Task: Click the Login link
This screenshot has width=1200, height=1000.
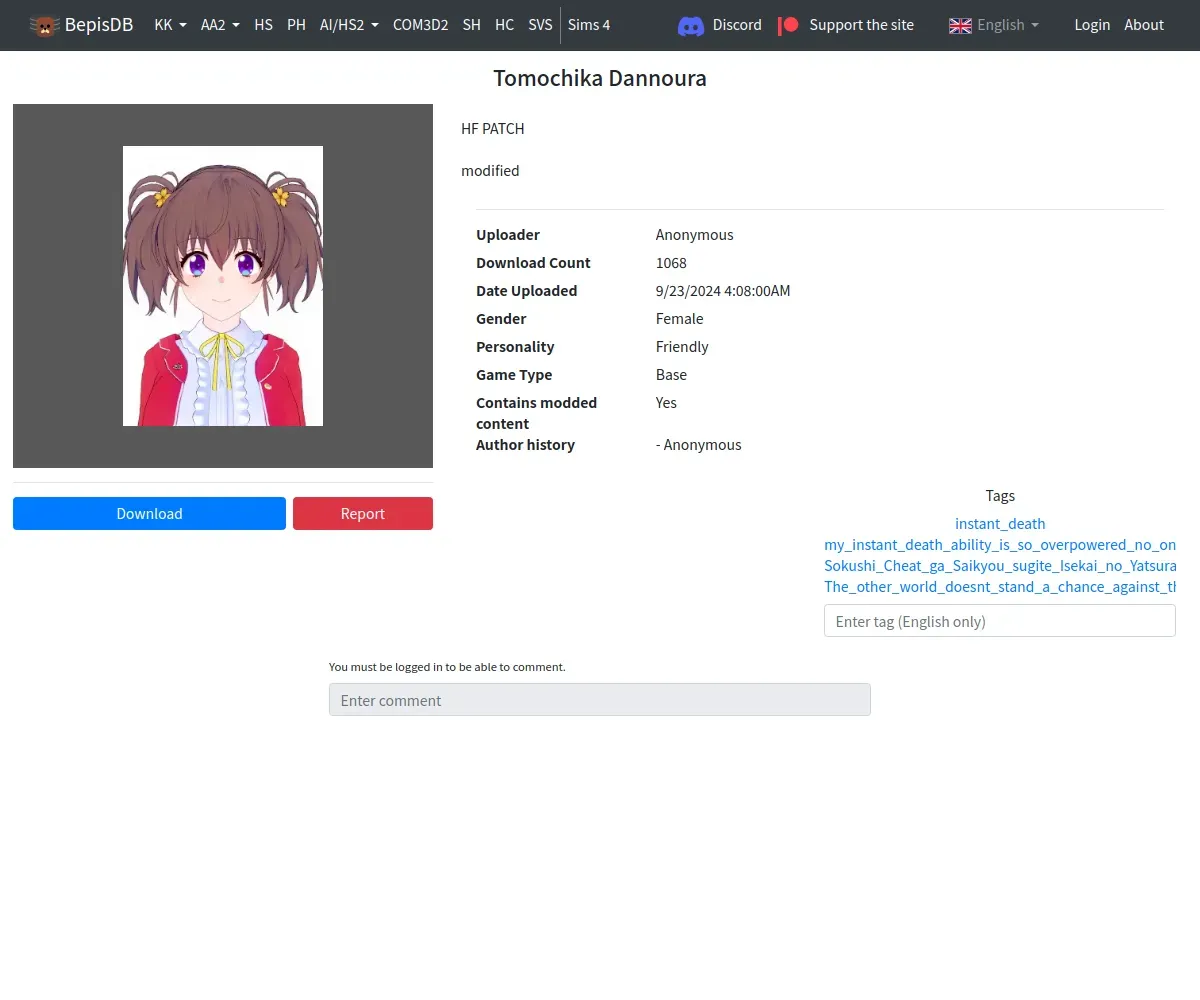Action: pyautogui.click(x=1092, y=25)
